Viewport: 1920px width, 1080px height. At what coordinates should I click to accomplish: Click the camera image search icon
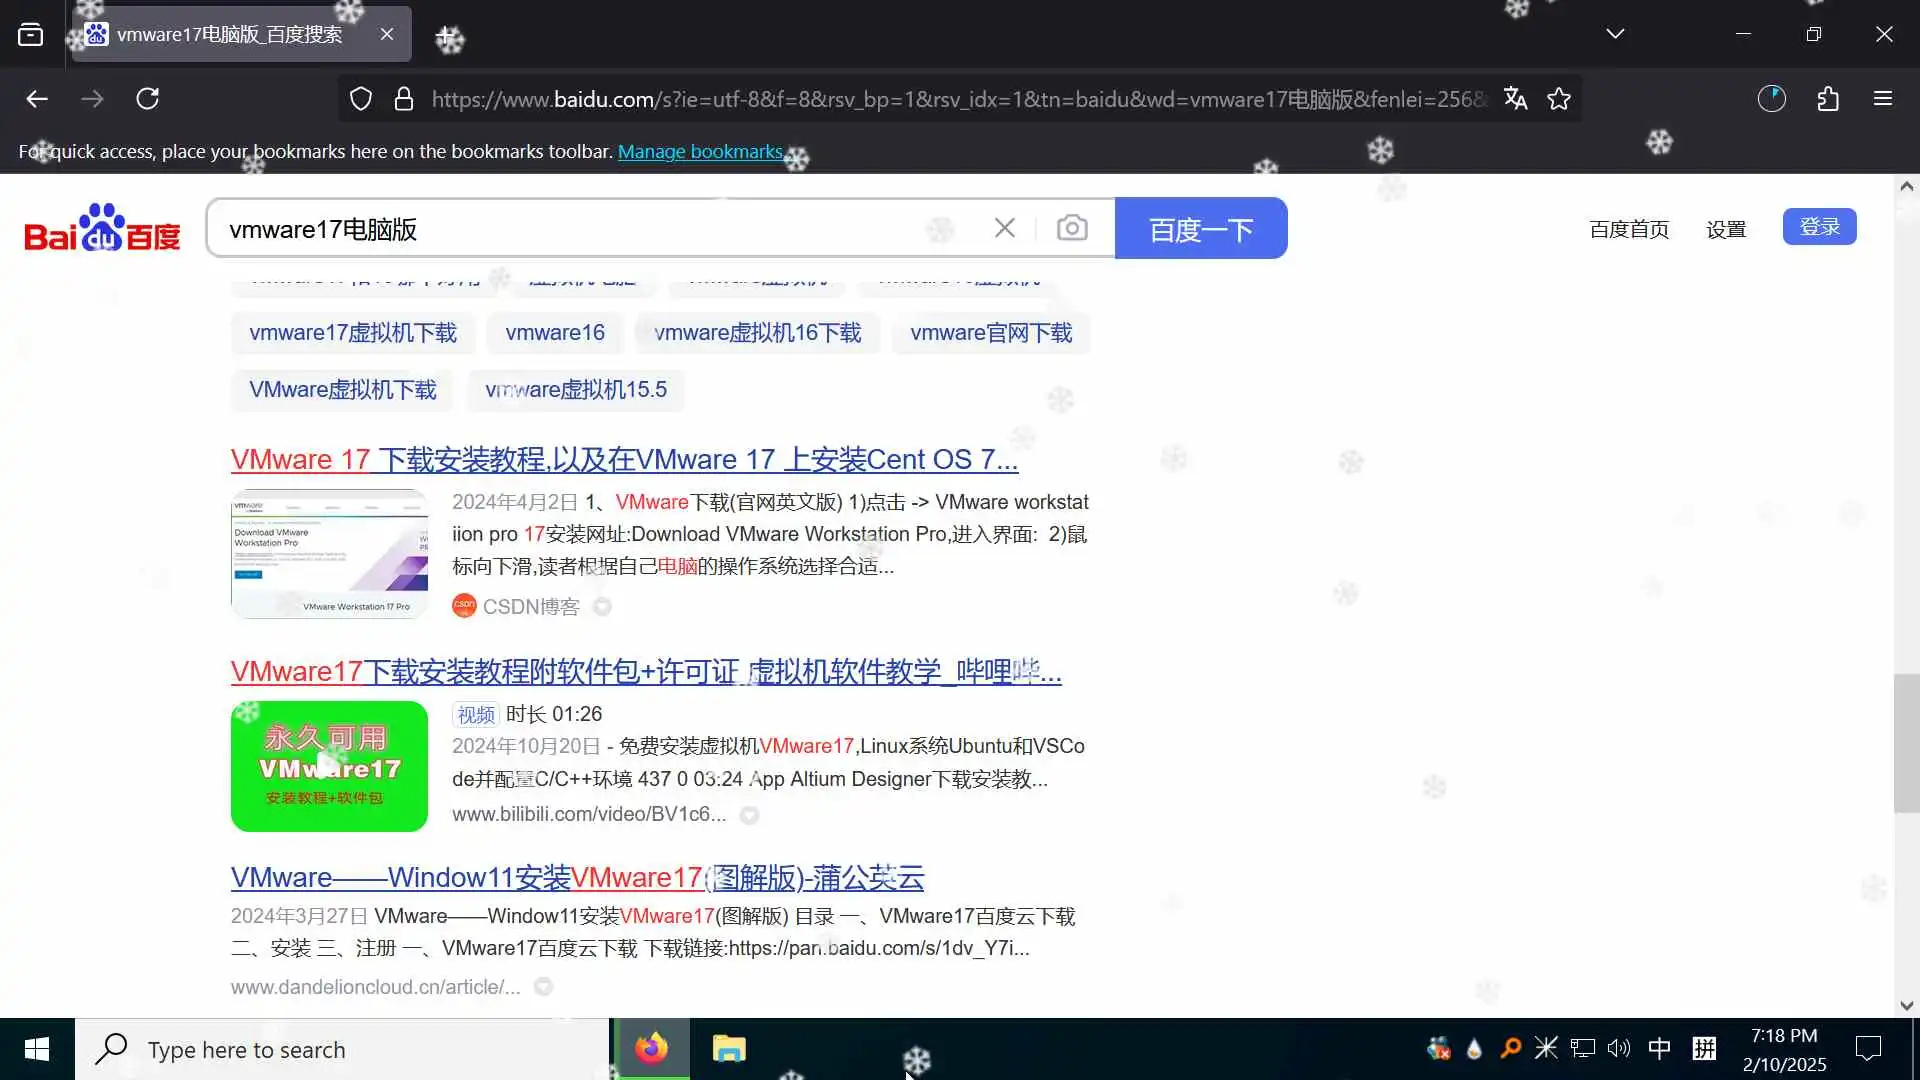click(x=1072, y=228)
